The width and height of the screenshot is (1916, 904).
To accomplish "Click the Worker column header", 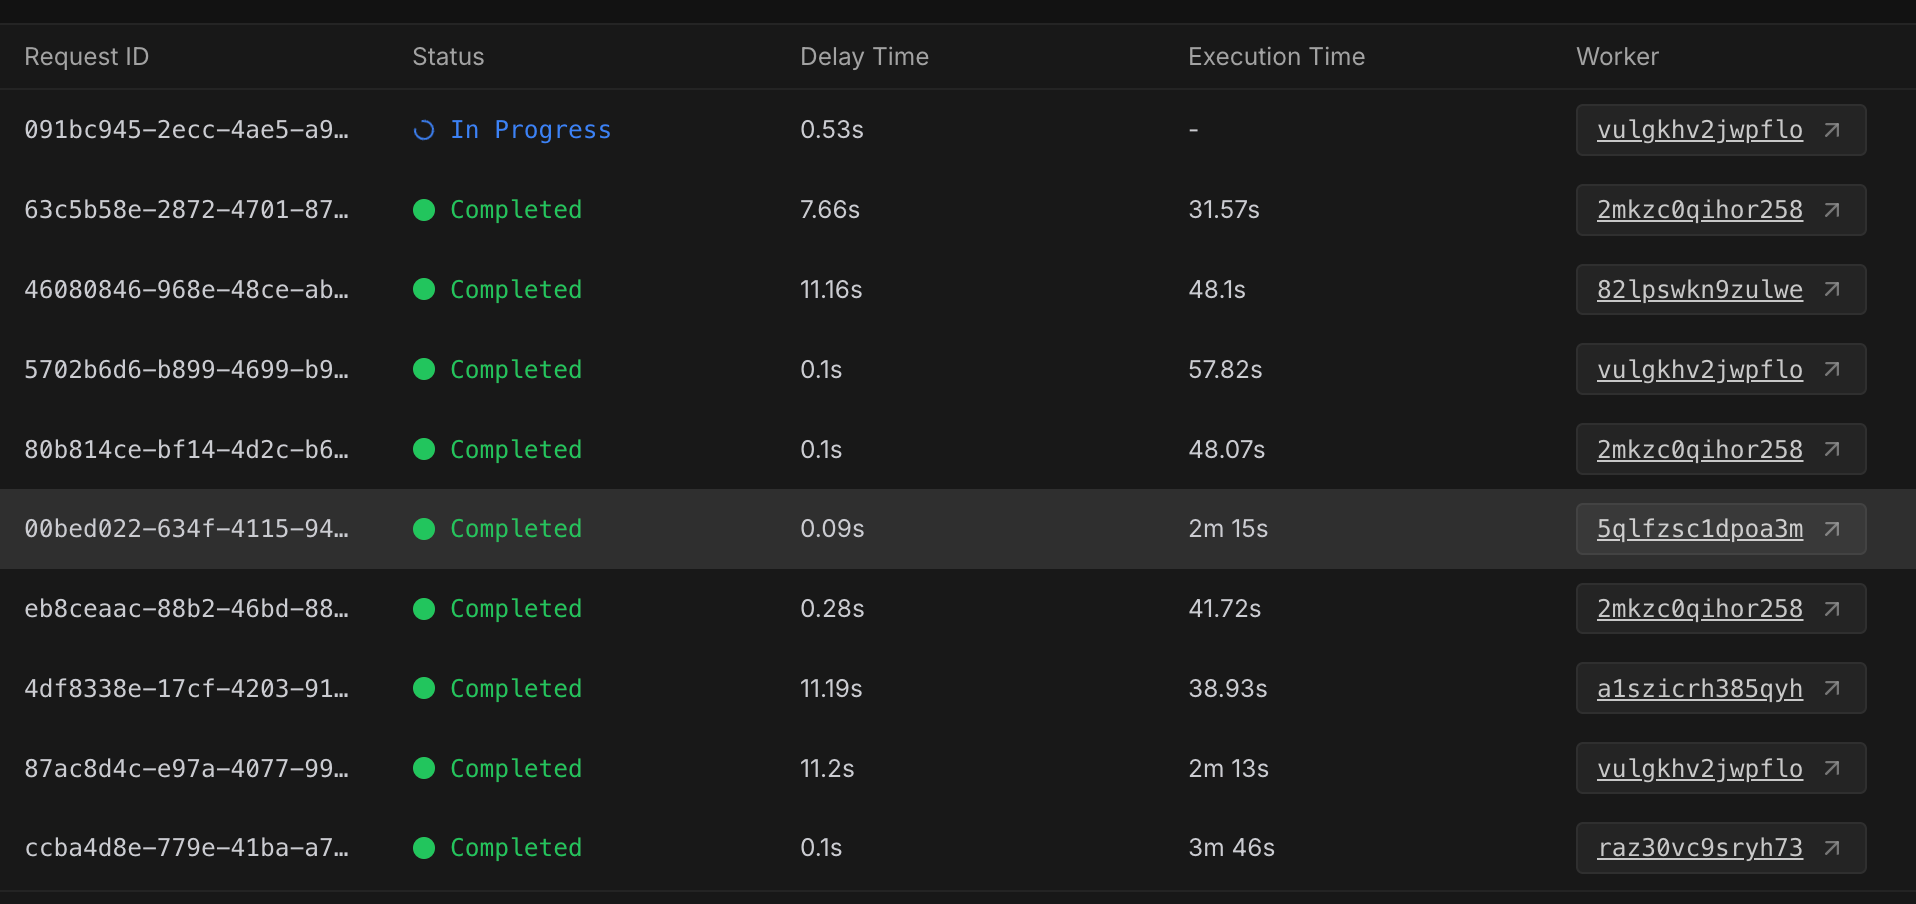I will (x=1617, y=57).
